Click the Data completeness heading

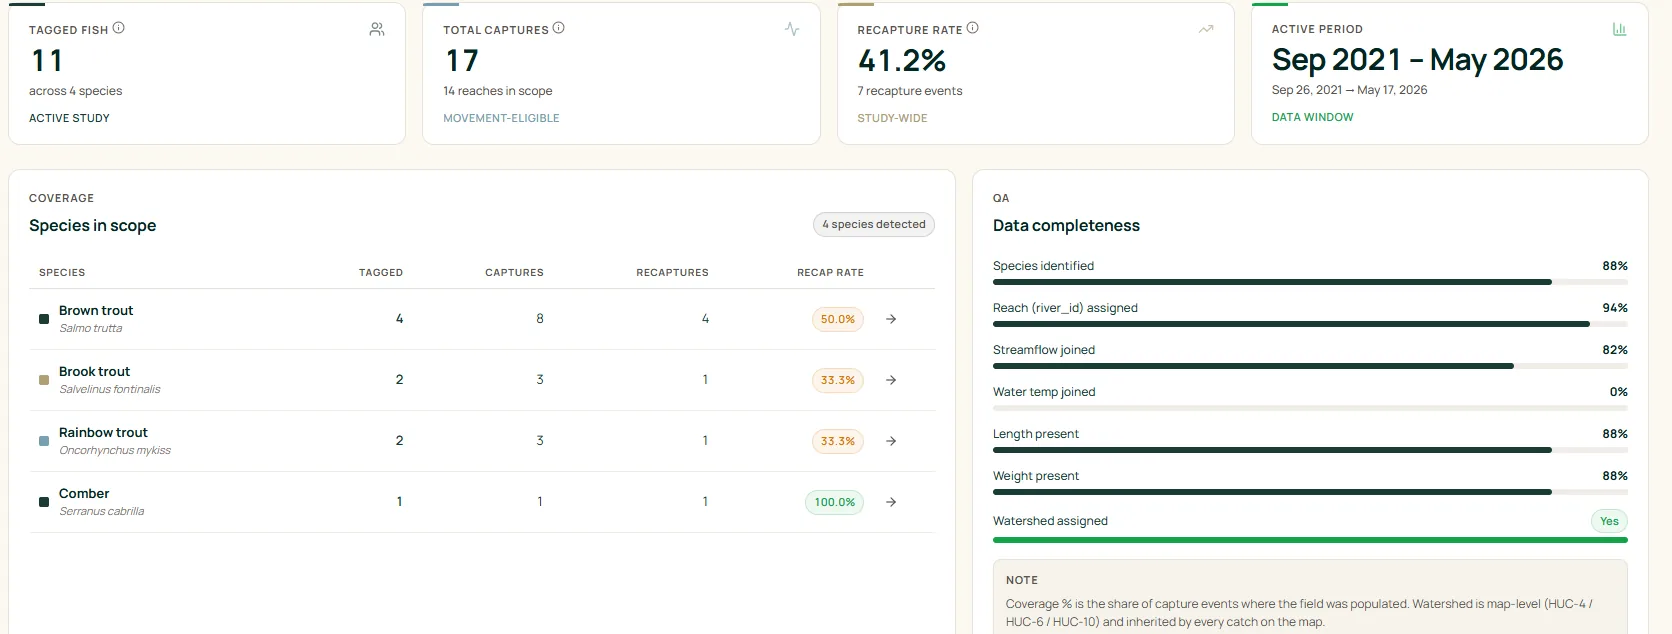(x=1066, y=226)
